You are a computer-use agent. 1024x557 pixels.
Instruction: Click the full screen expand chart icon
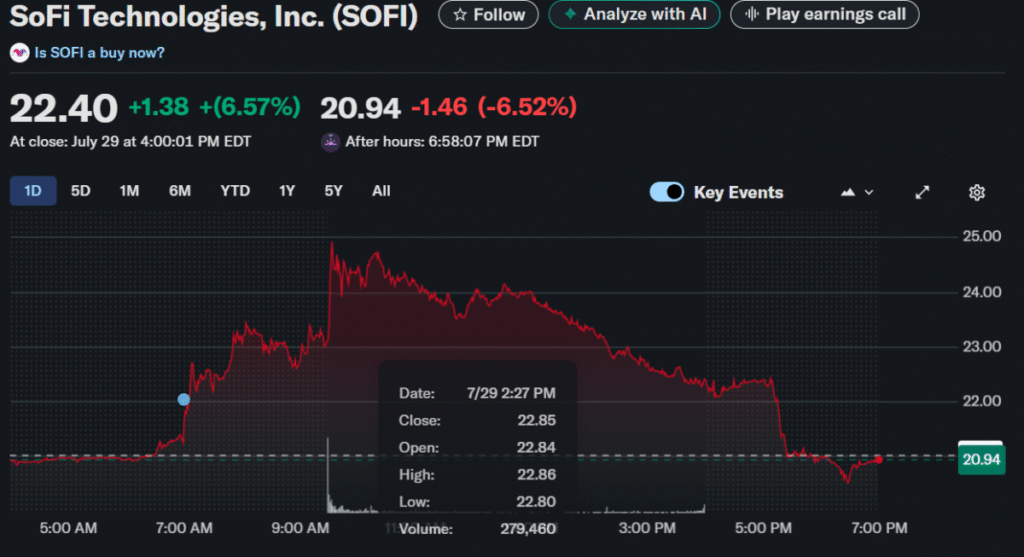(x=923, y=192)
